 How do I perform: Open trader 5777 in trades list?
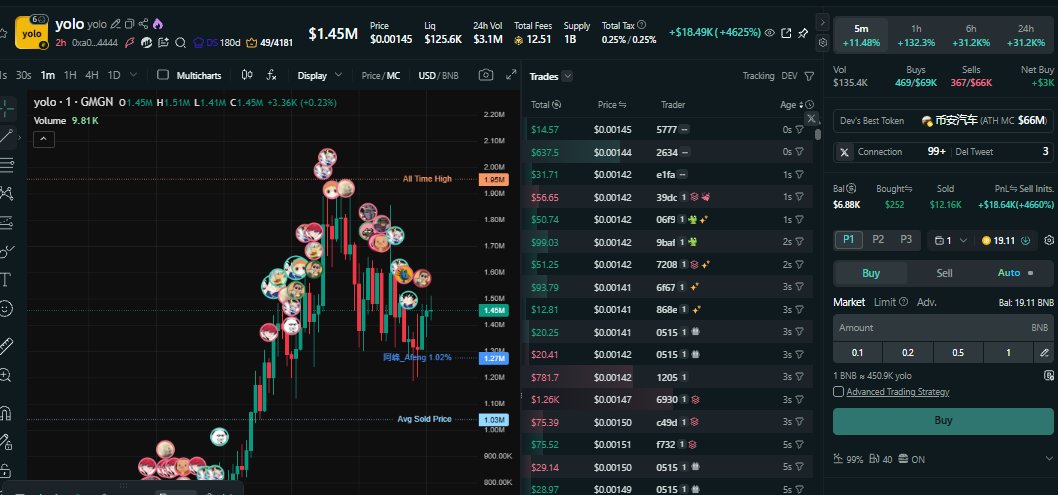[666, 129]
